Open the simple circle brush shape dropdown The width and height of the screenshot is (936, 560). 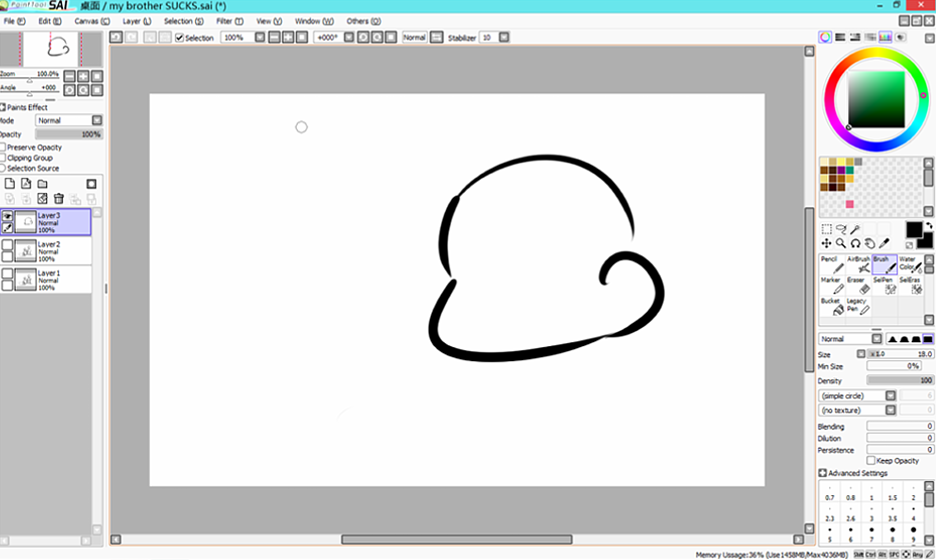pos(857,396)
